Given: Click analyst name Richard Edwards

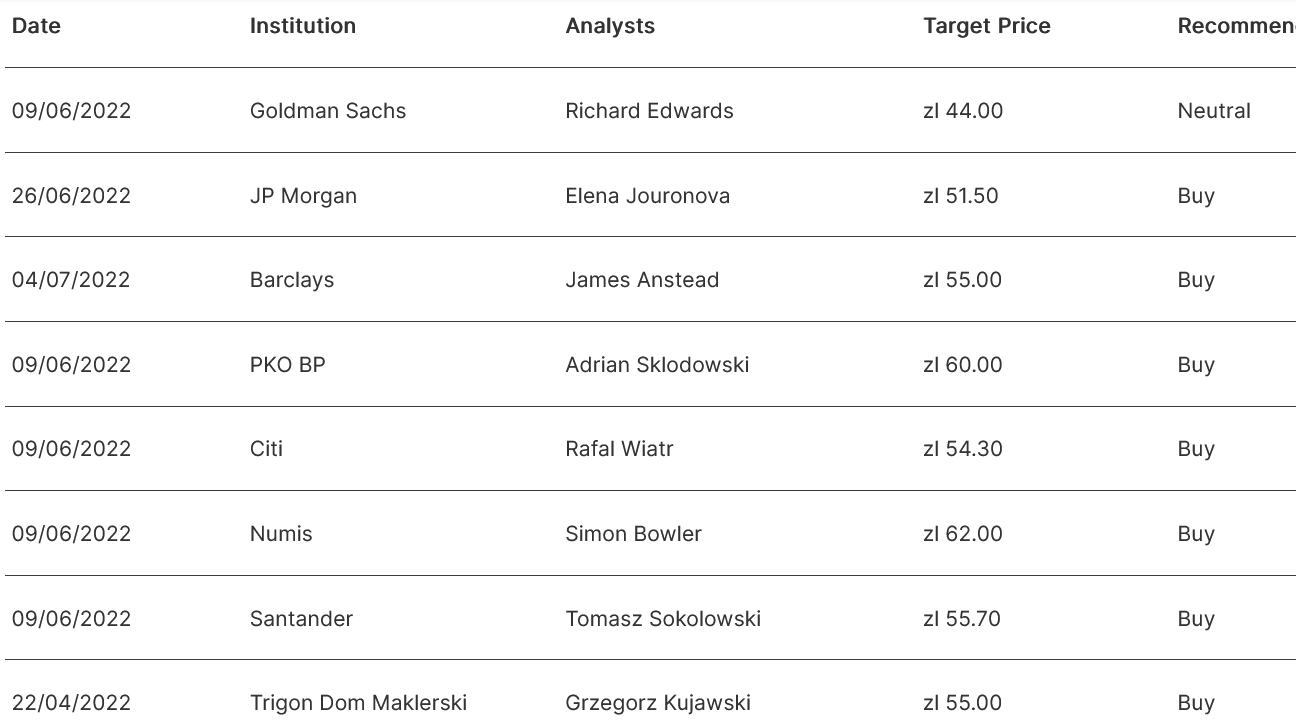Looking at the screenshot, I should click(649, 111).
